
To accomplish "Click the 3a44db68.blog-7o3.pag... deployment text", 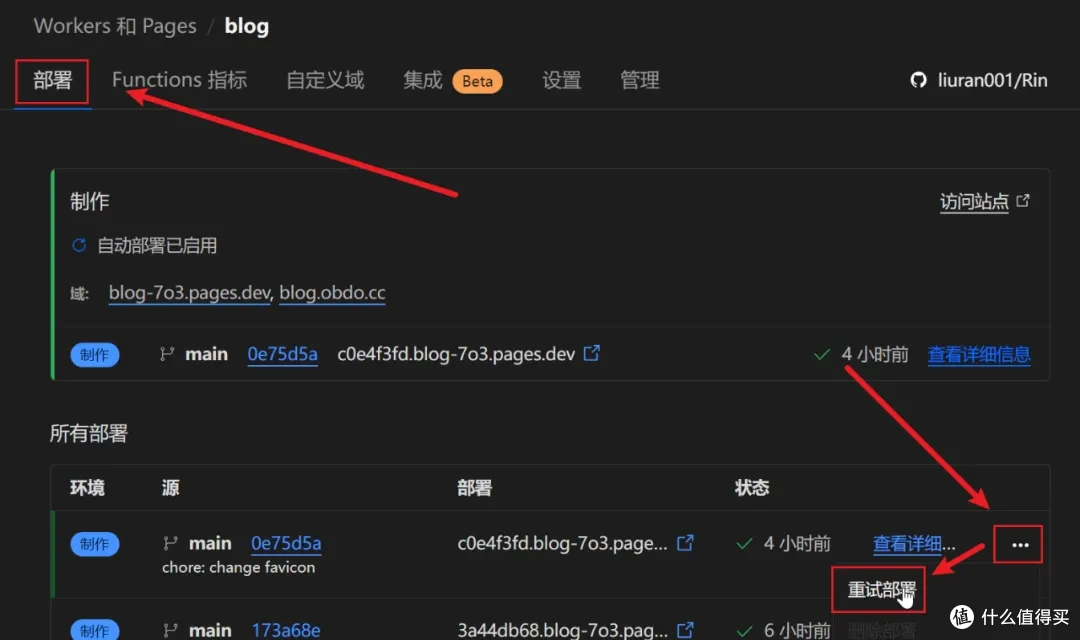I will click(x=563, y=630).
